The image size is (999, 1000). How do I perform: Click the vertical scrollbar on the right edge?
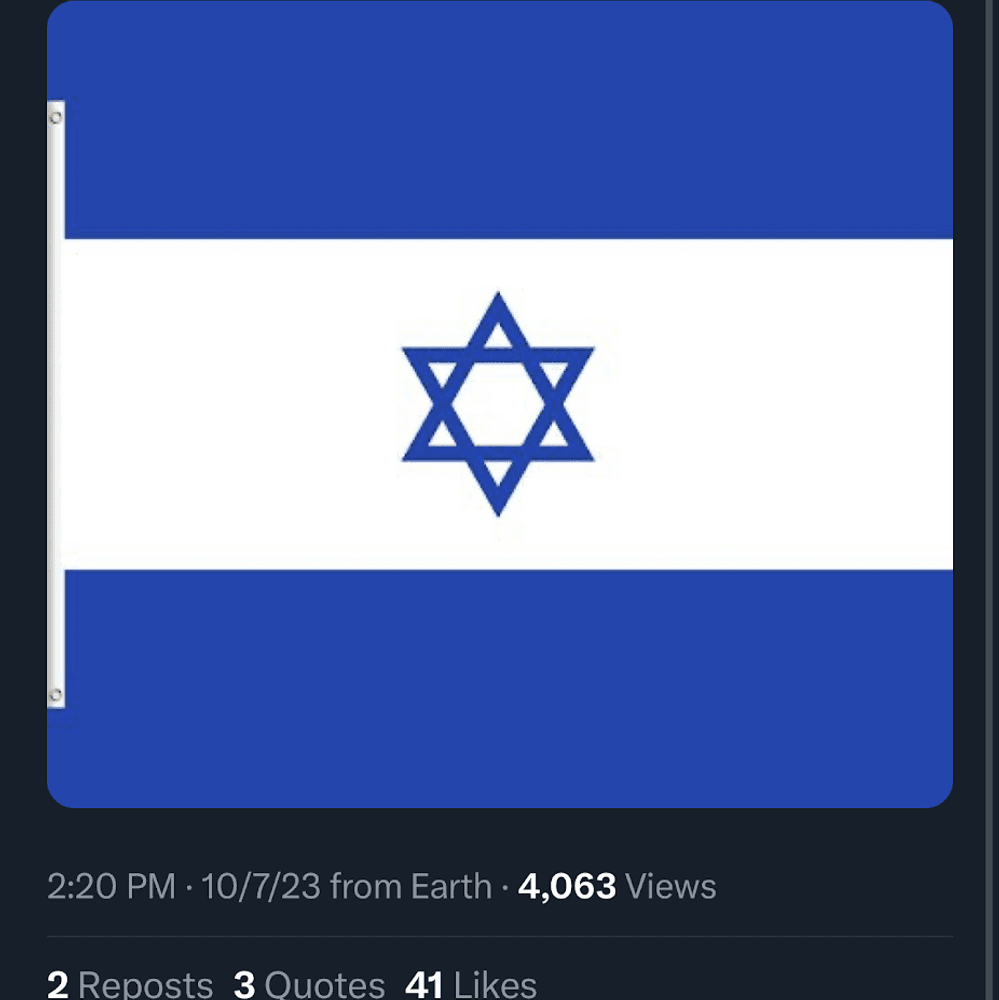990,500
